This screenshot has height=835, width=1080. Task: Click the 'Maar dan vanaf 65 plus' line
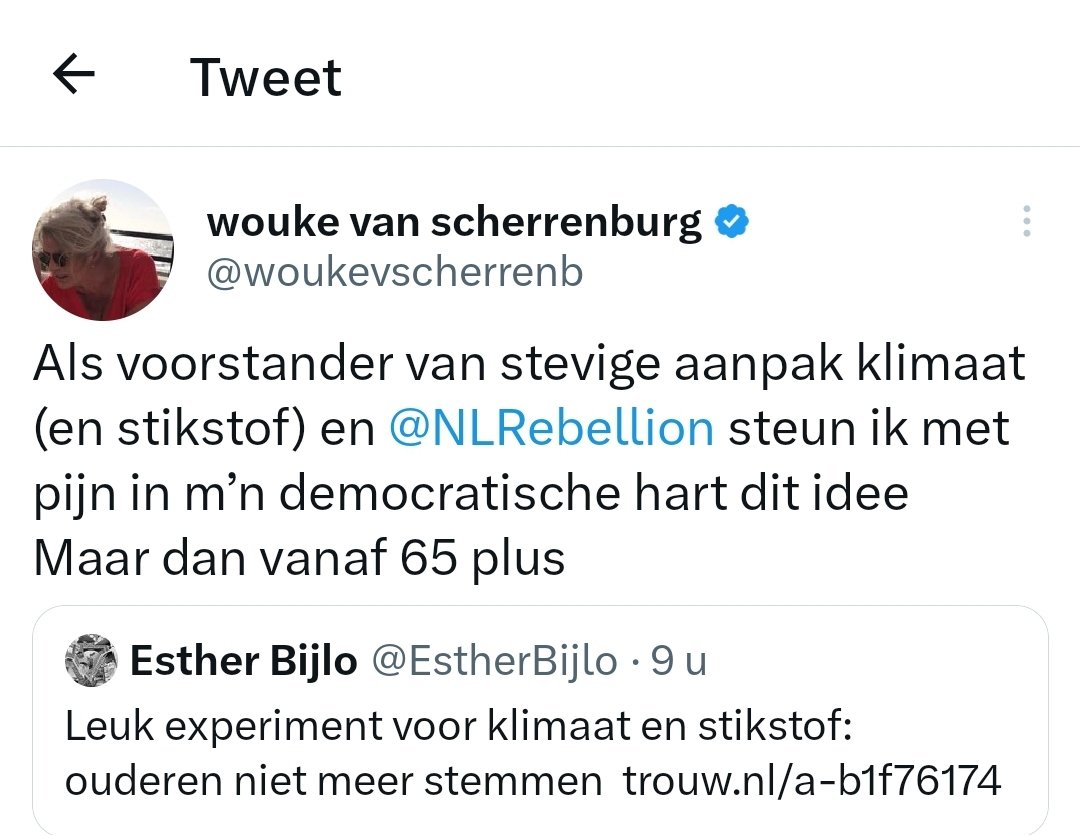point(299,557)
